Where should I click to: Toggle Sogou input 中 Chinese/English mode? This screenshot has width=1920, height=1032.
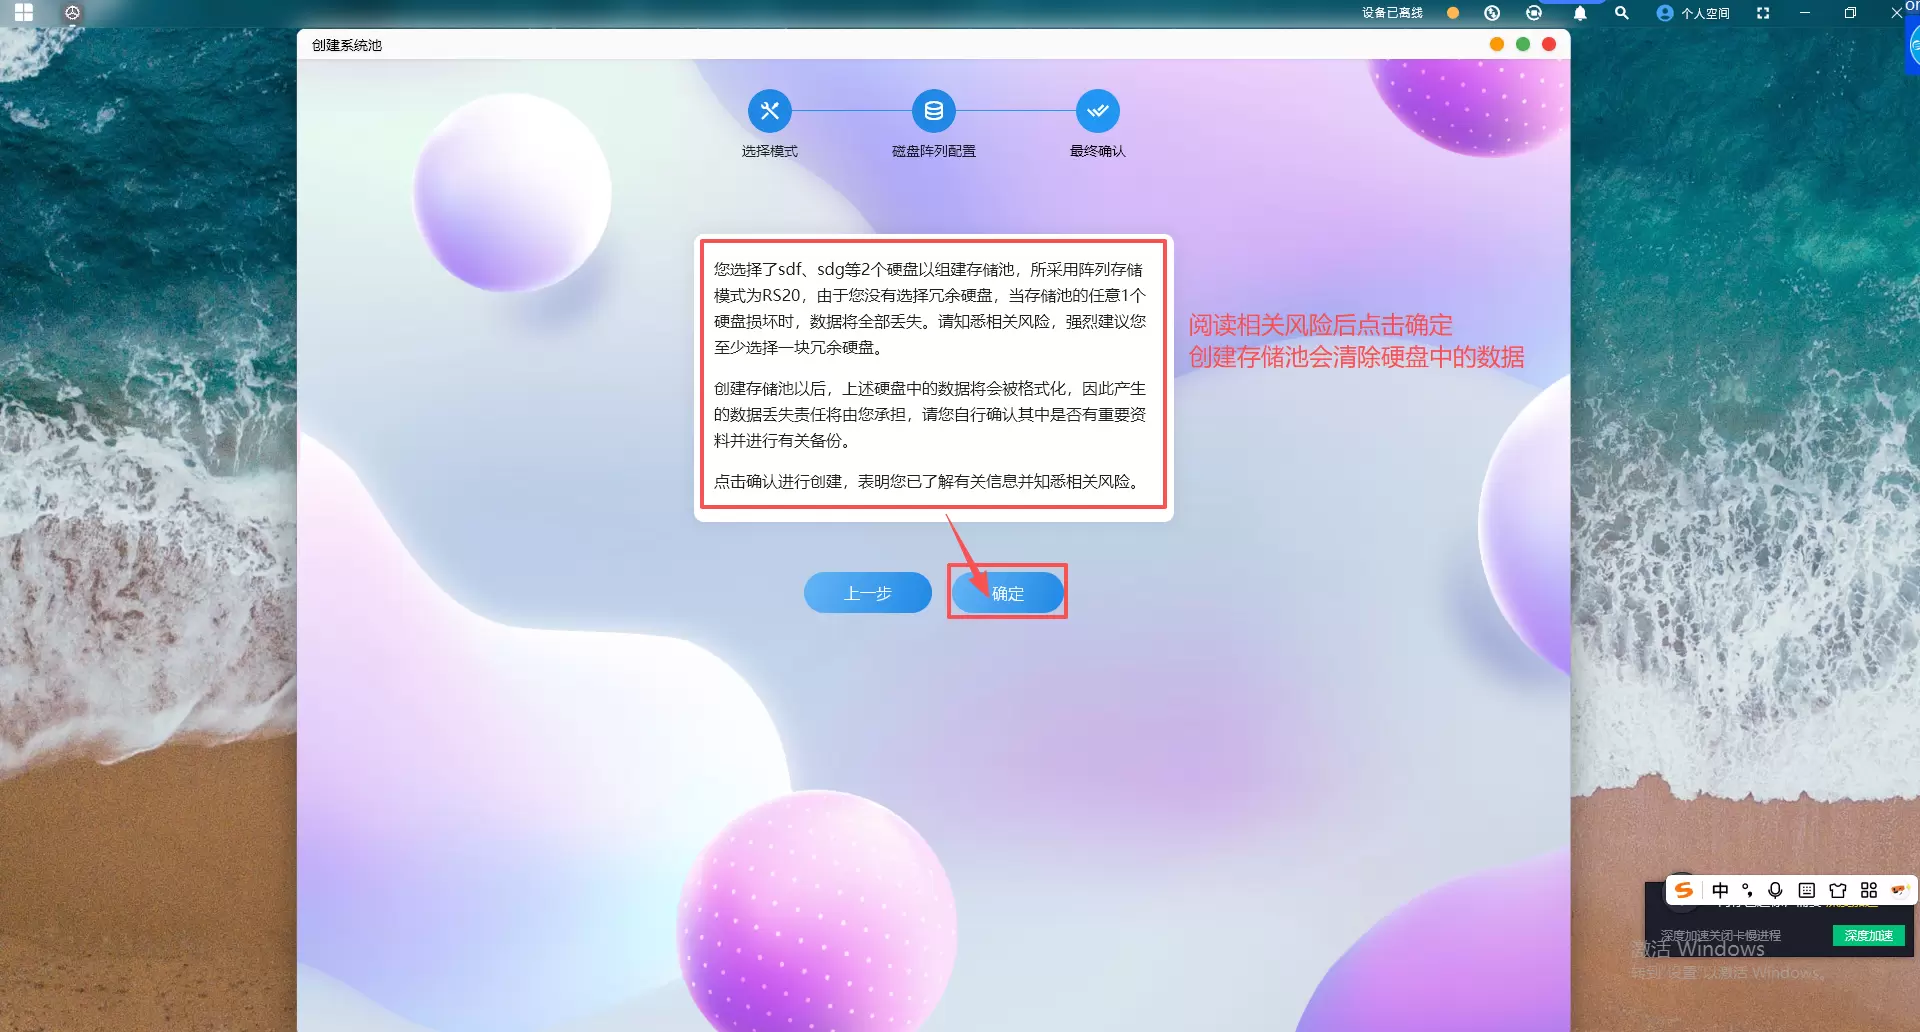[1720, 890]
